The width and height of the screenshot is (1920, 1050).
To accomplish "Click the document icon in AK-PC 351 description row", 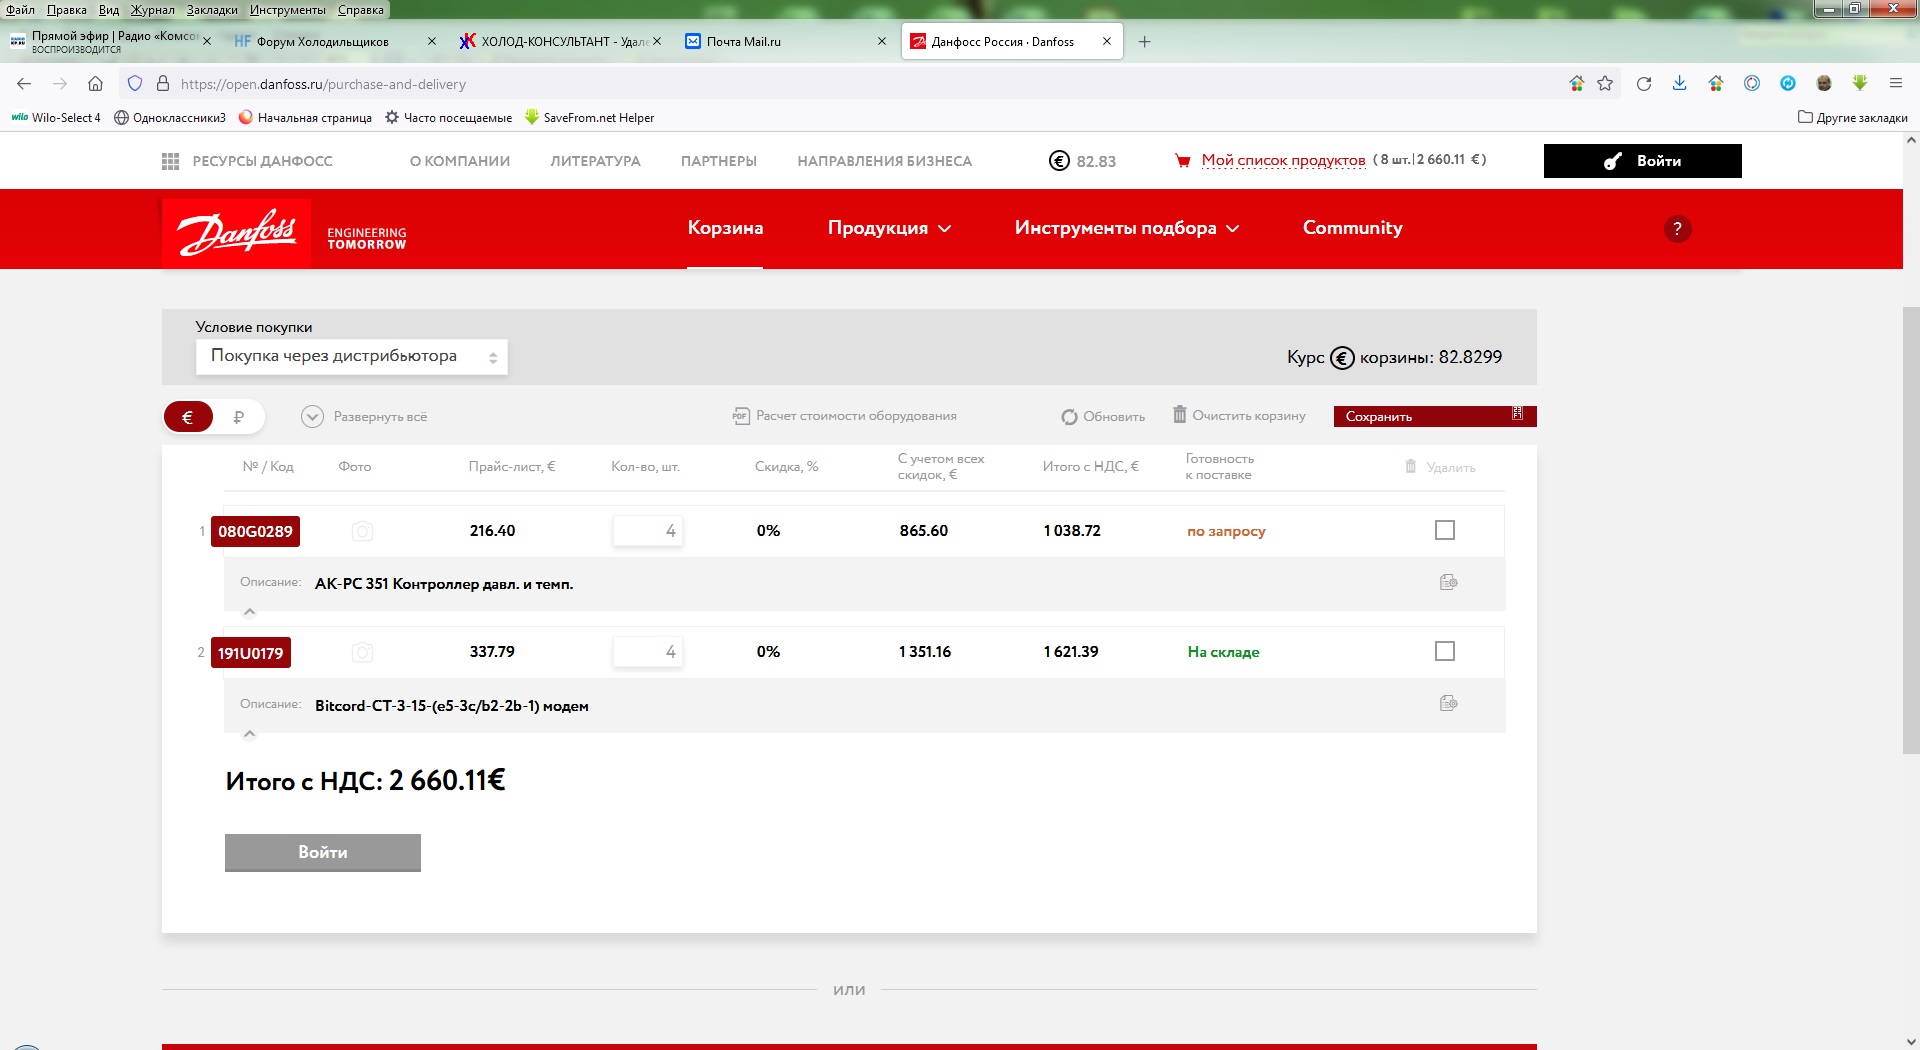I will click(1448, 582).
